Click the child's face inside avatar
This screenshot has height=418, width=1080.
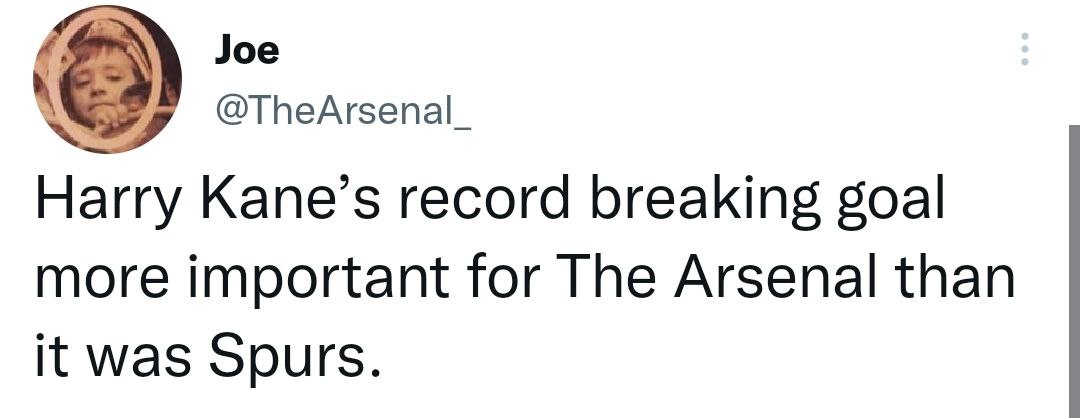tap(95, 85)
